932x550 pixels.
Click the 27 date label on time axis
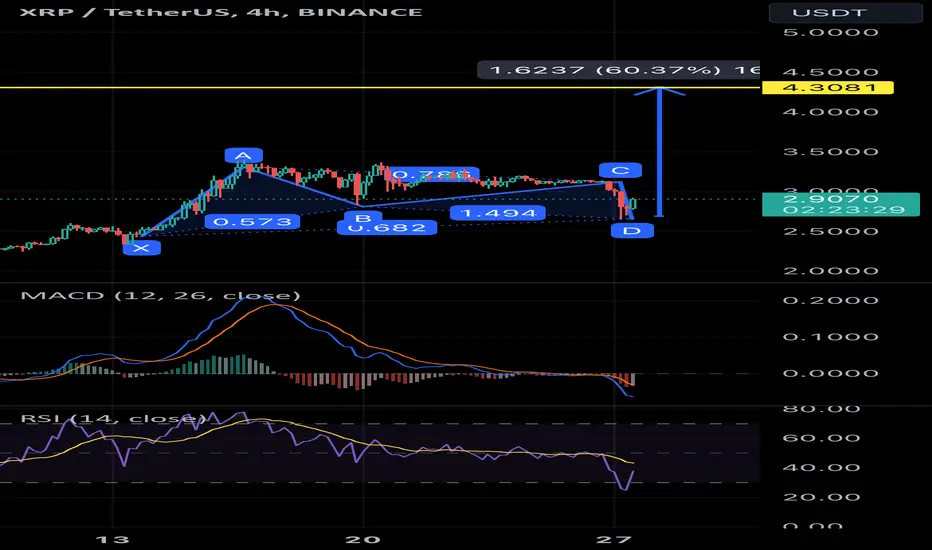[x=614, y=539]
